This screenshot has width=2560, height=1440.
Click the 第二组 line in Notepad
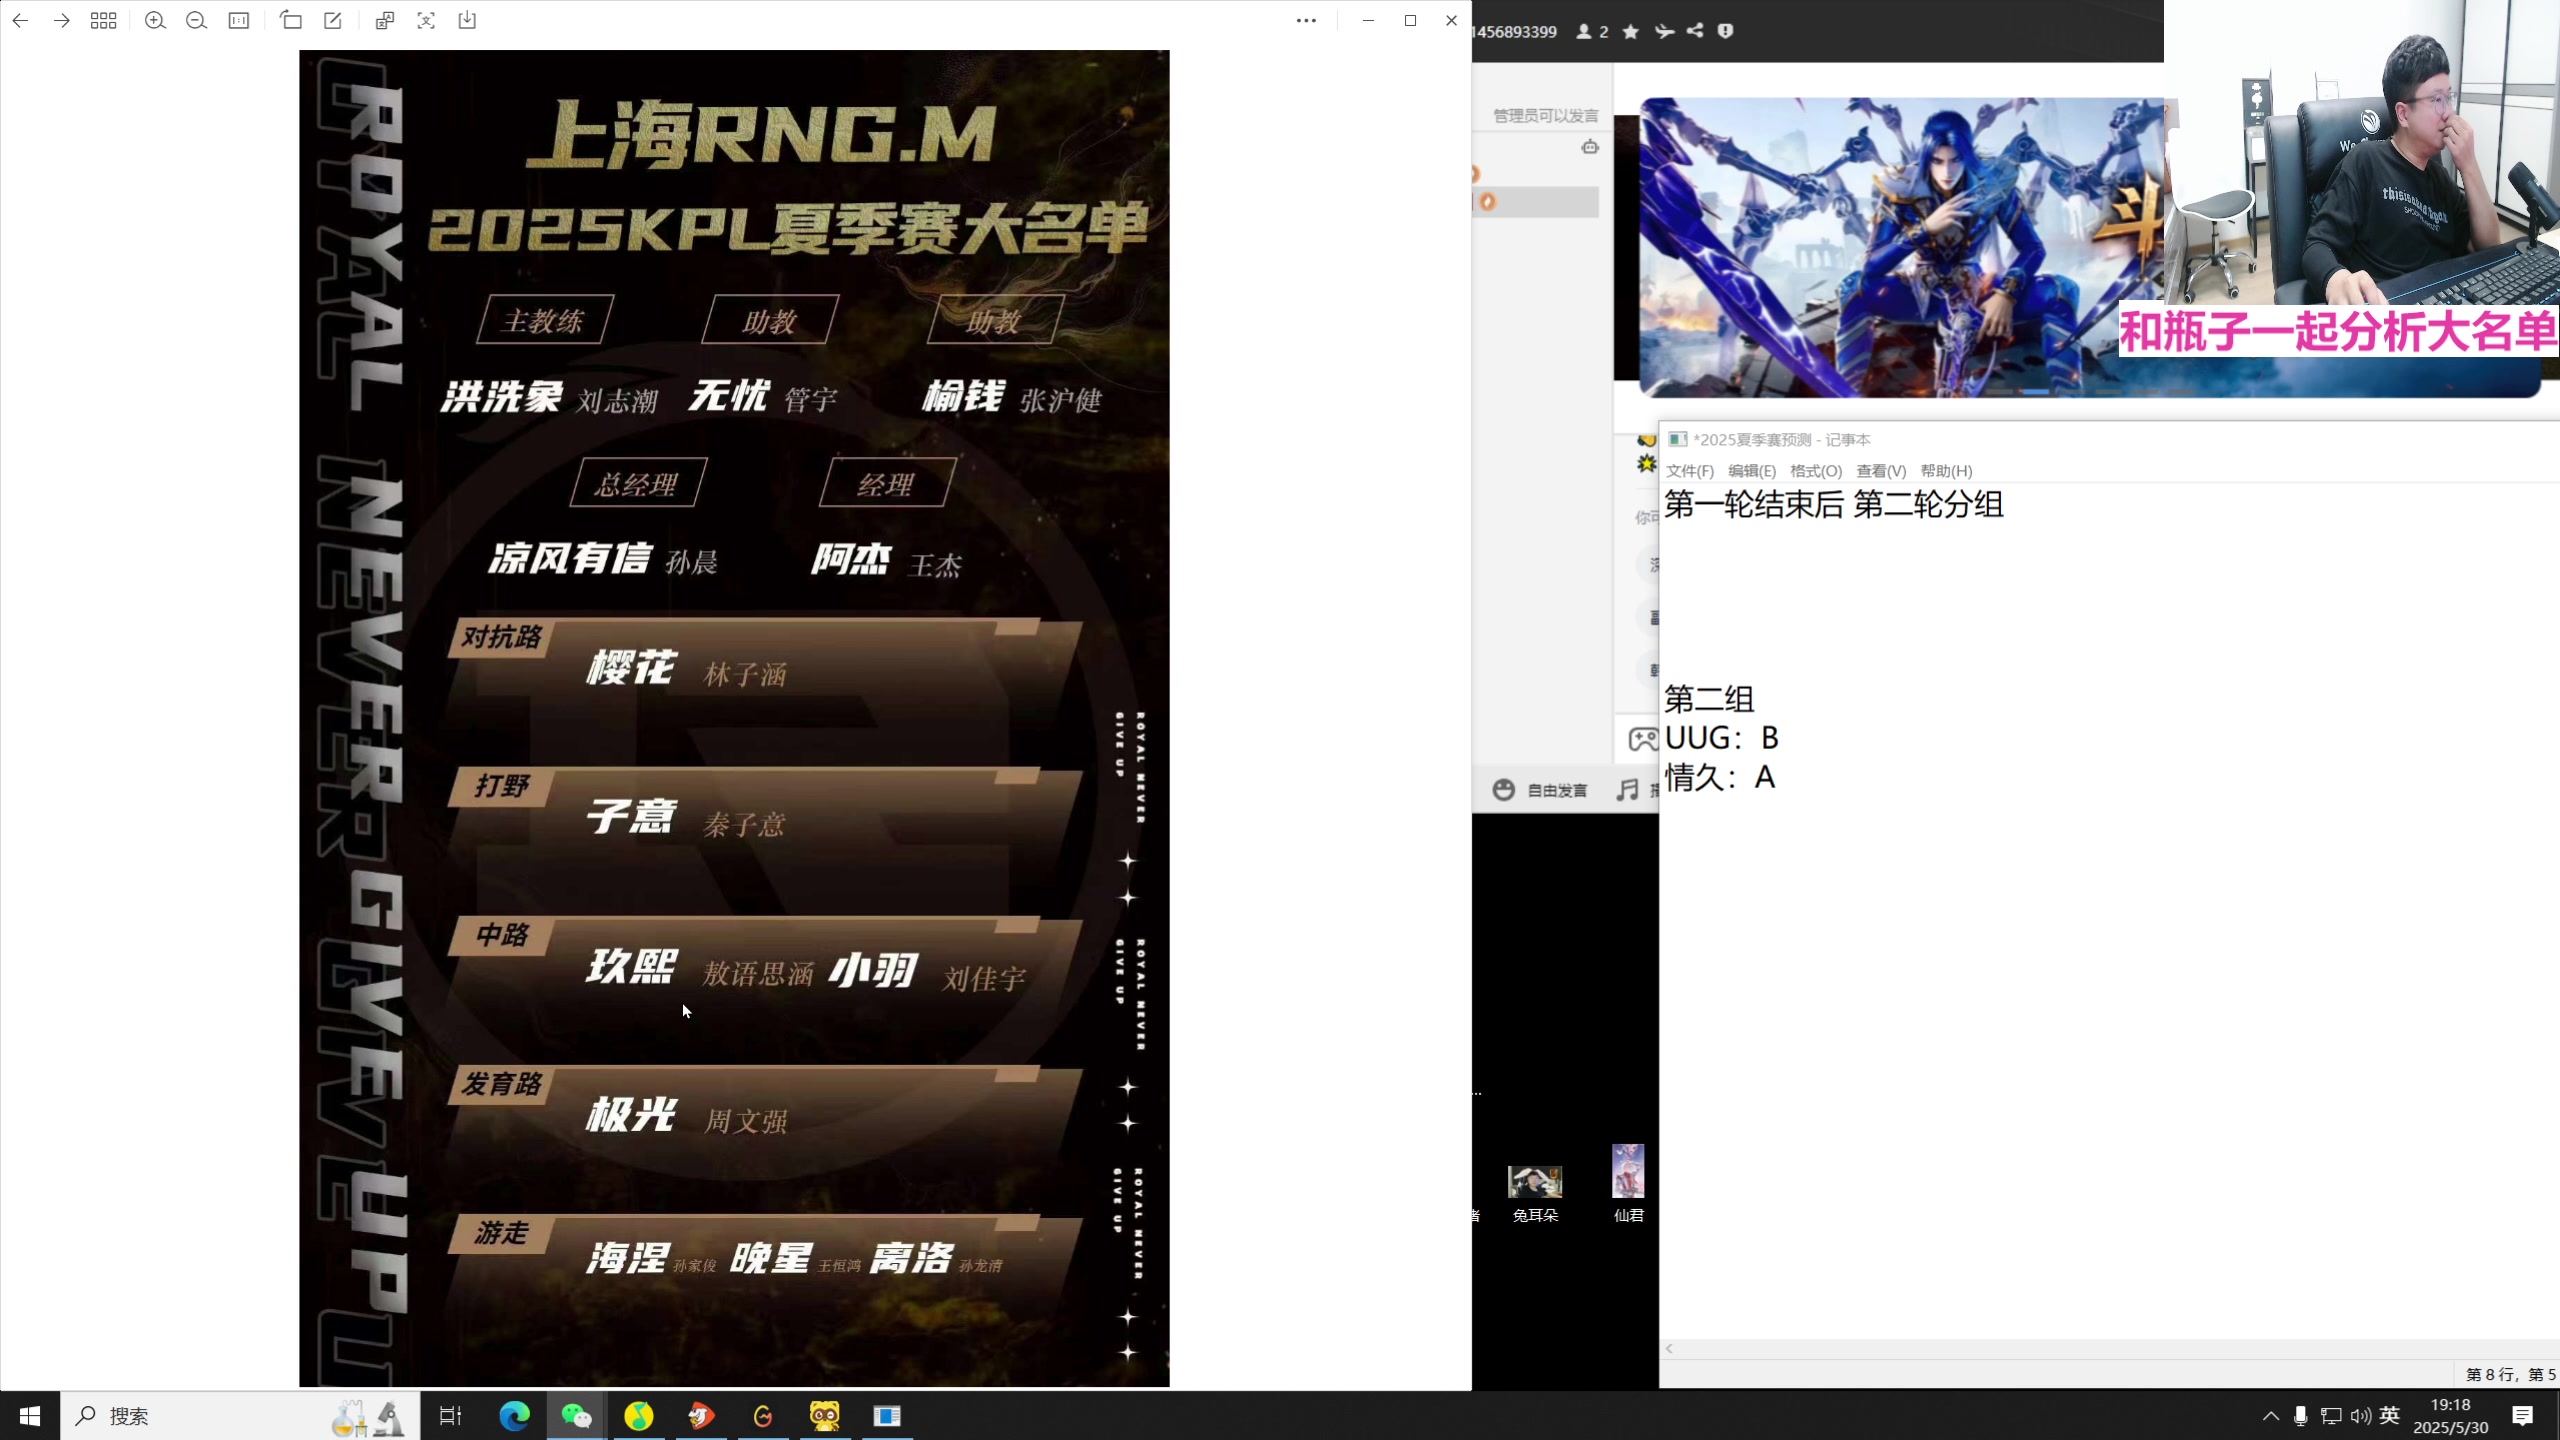1709,699
